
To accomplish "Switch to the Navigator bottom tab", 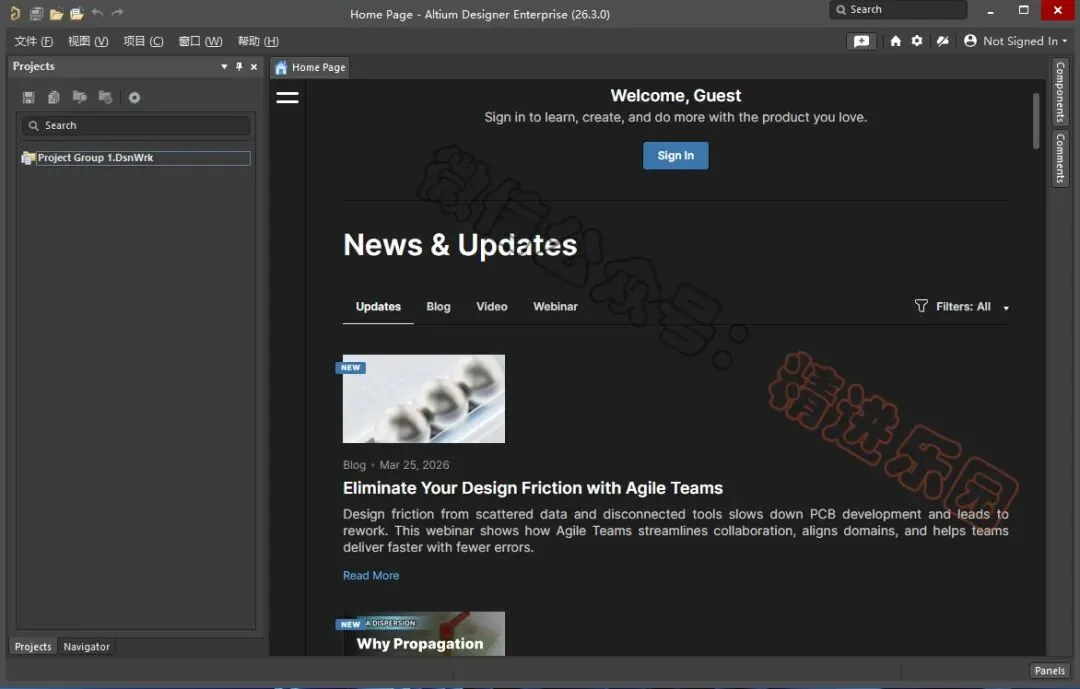I will click(x=87, y=646).
